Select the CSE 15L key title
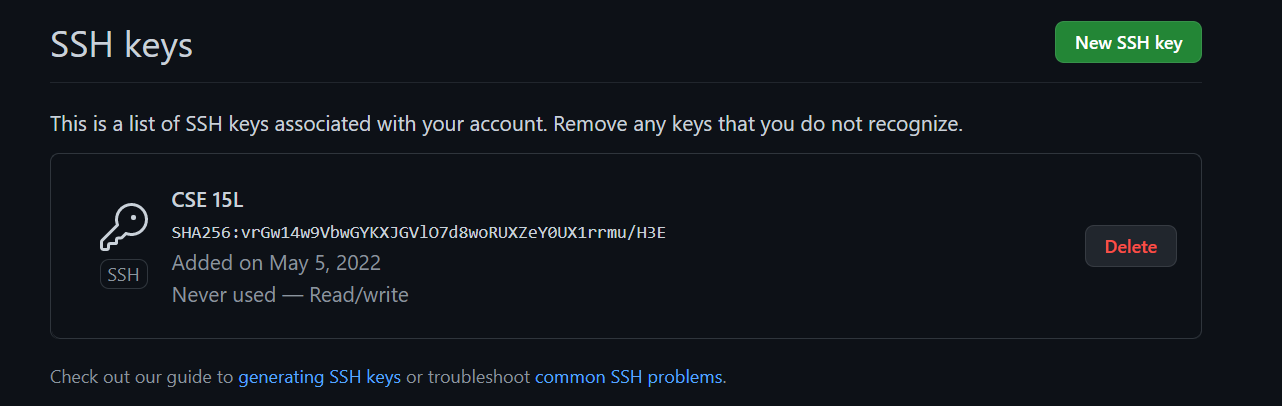 [x=207, y=200]
